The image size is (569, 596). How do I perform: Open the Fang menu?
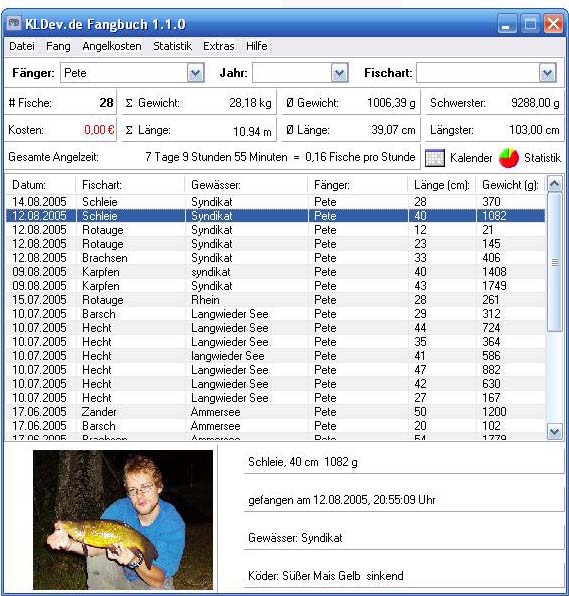pyautogui.click(x=58, y=46)
